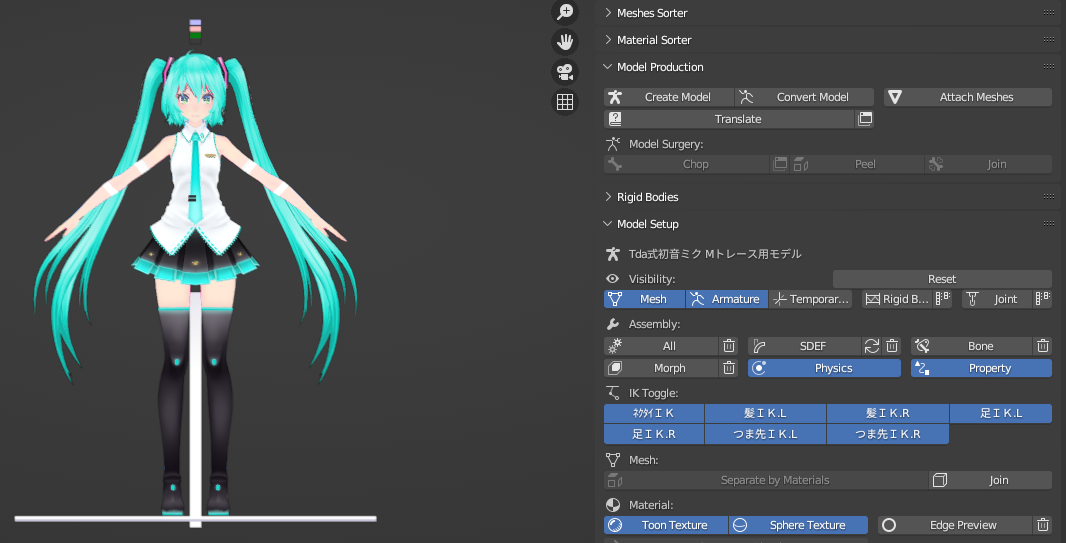Viewport: 1066px width, 543px height.
Task: Expand the Meshes Sorter panel
Action: pyautogui.click(x=608, y=12)
